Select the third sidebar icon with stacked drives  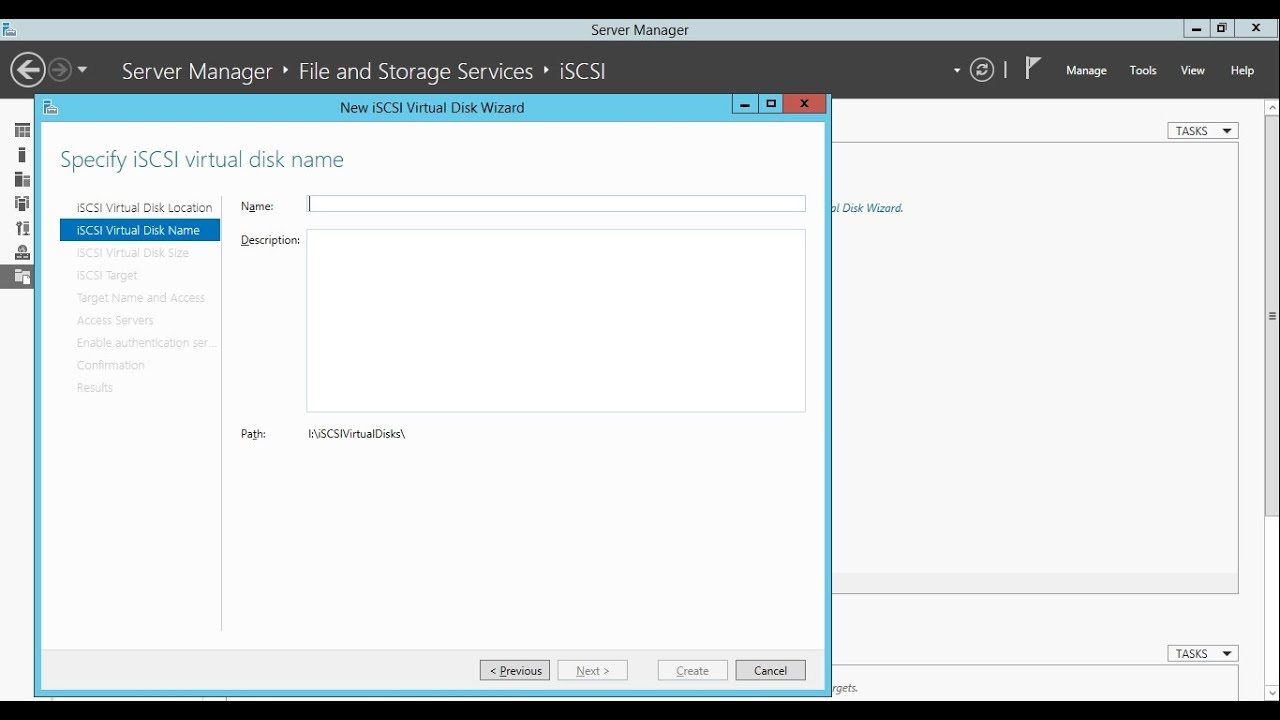[x=22, y=179]
